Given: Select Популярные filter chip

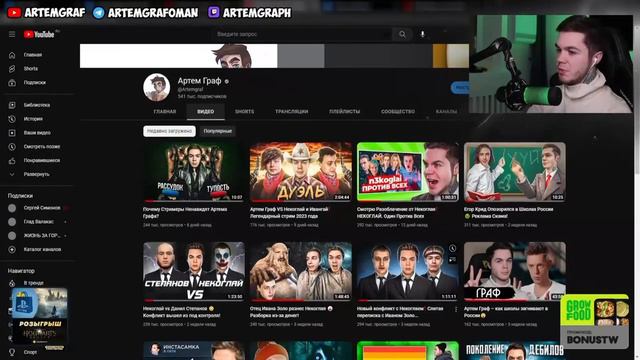Looking at the screenshot, I should pos(218,131).
